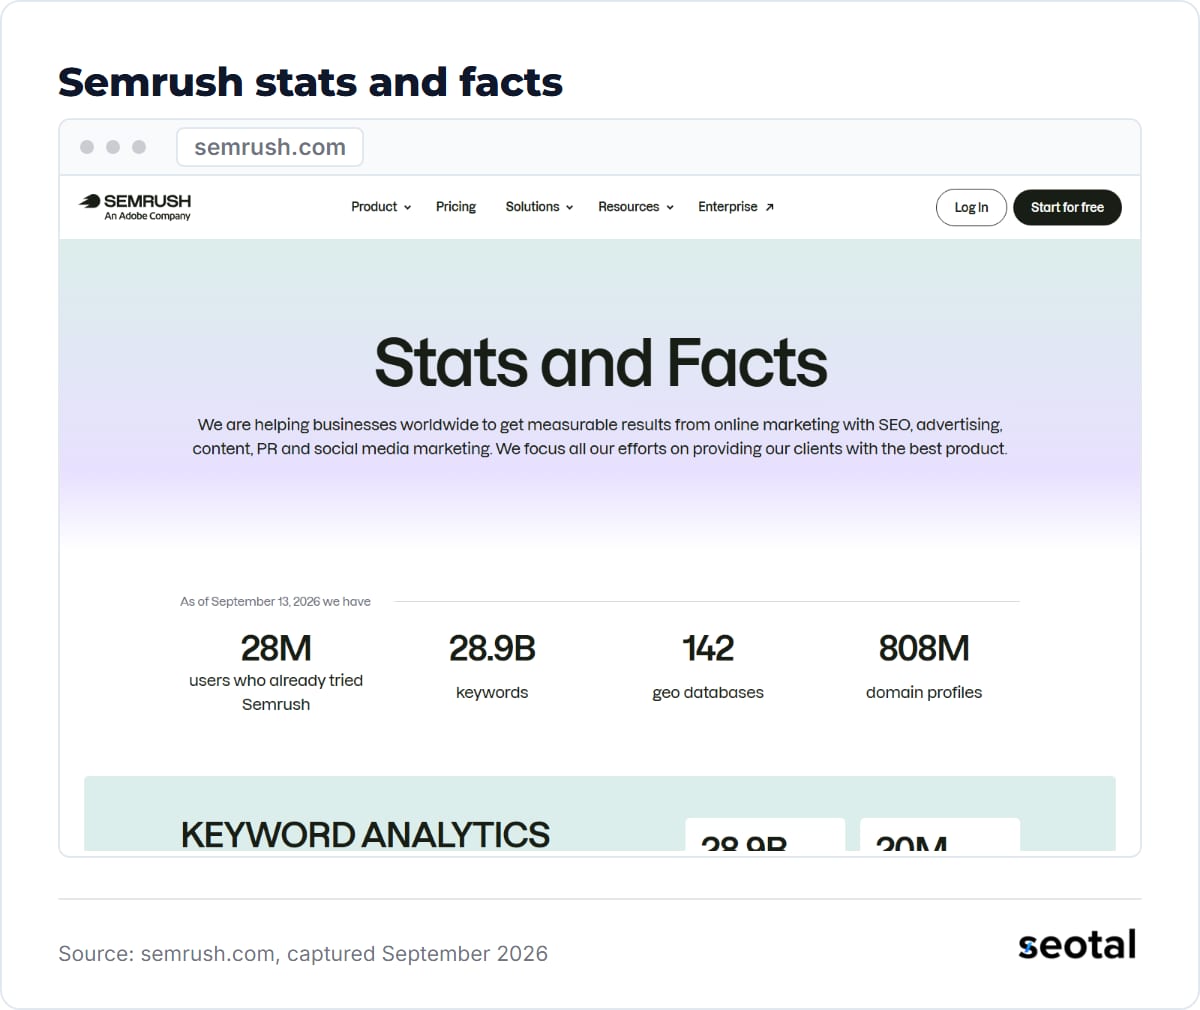The image size is (1200, 1010).
Task: Select the 28.9B keywords statistic
Action: [x=492, y=666]
